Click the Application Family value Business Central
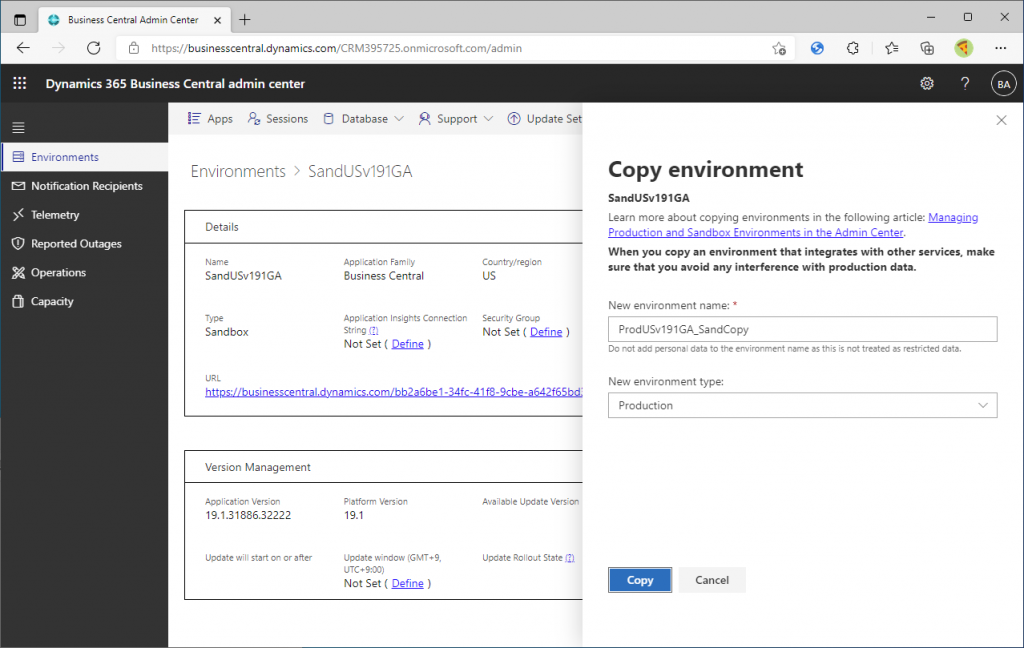 (384, 276)
